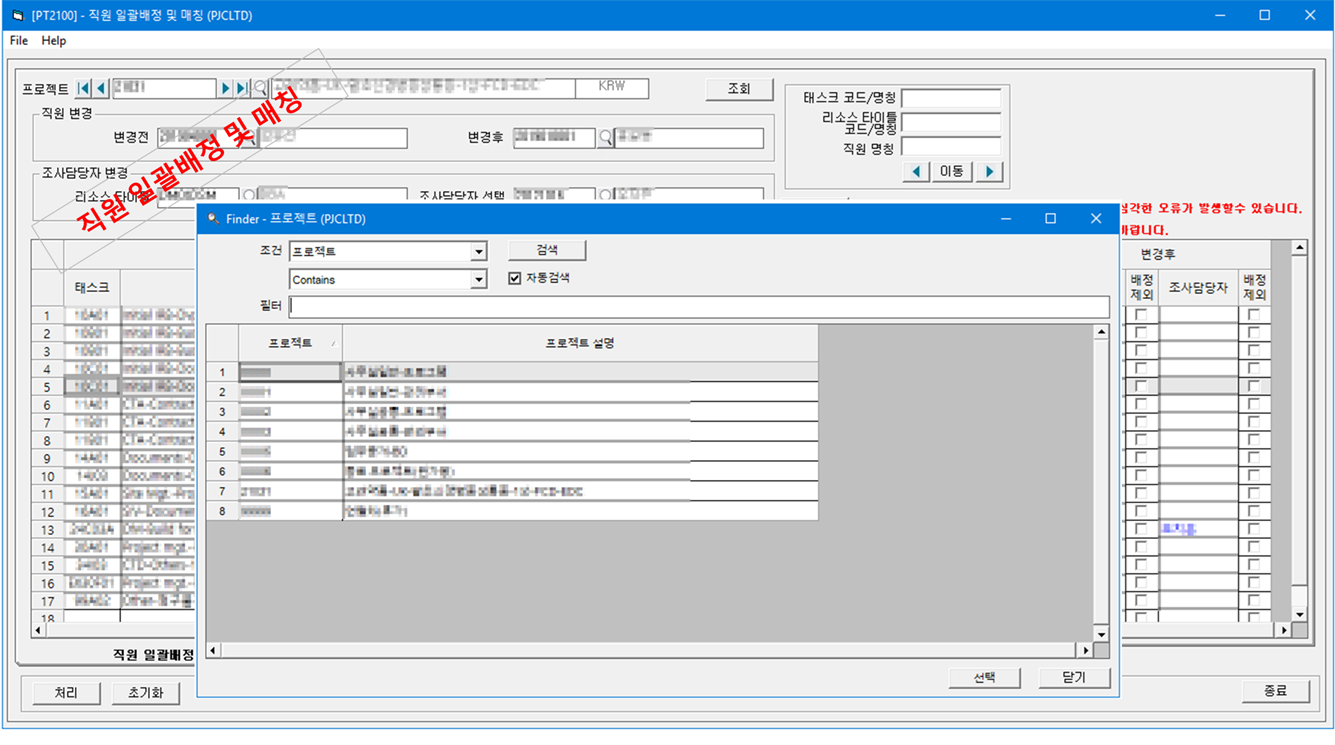Close the Finder dialog with the X
Viewport: 1335px width, 745px height.
1096,218
